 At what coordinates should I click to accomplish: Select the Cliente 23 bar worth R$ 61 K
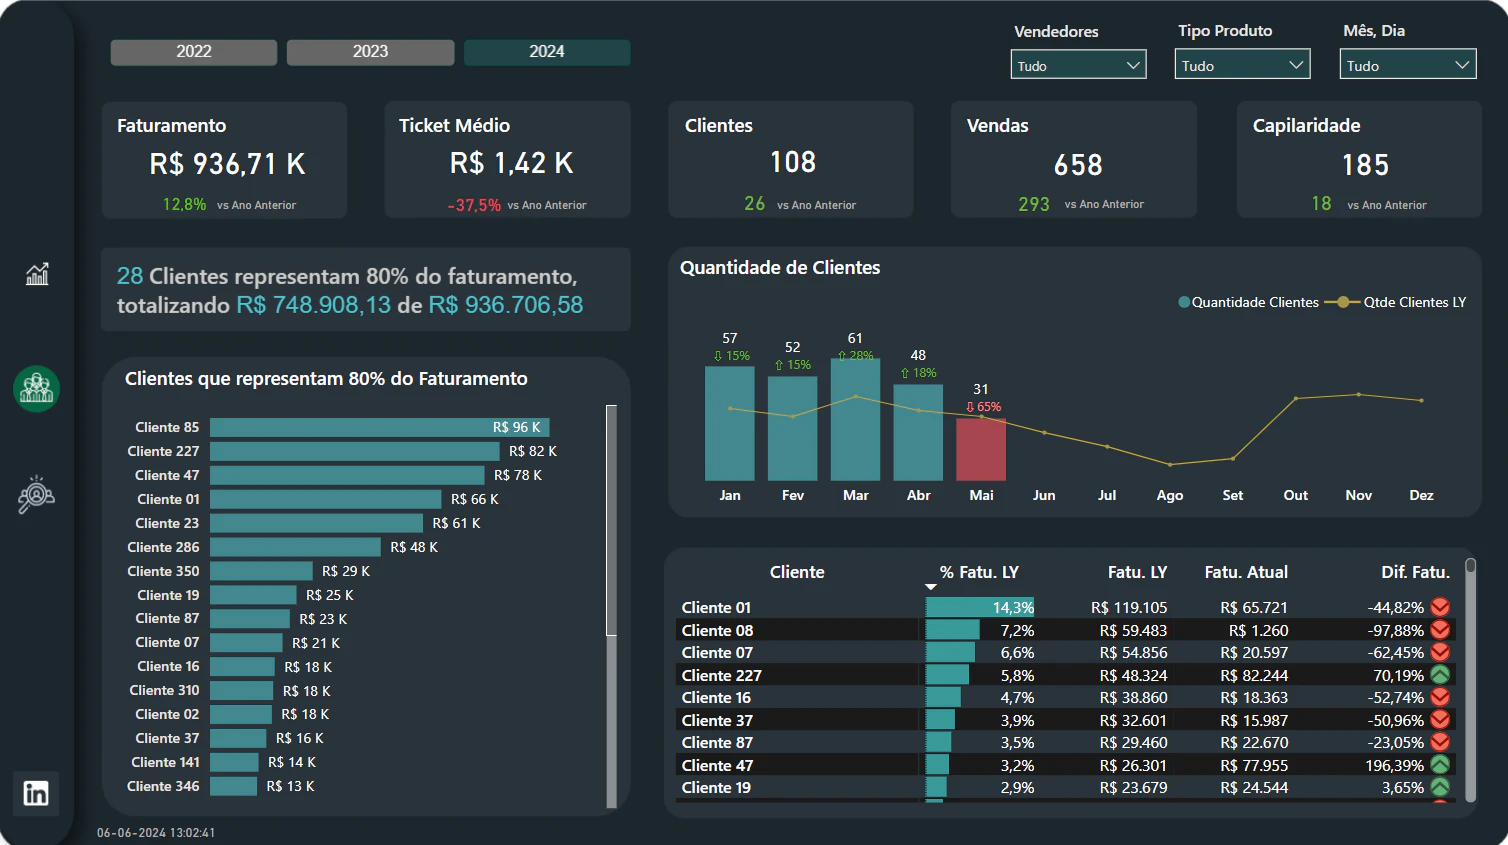pyautogui.click(x=317, y=523)
